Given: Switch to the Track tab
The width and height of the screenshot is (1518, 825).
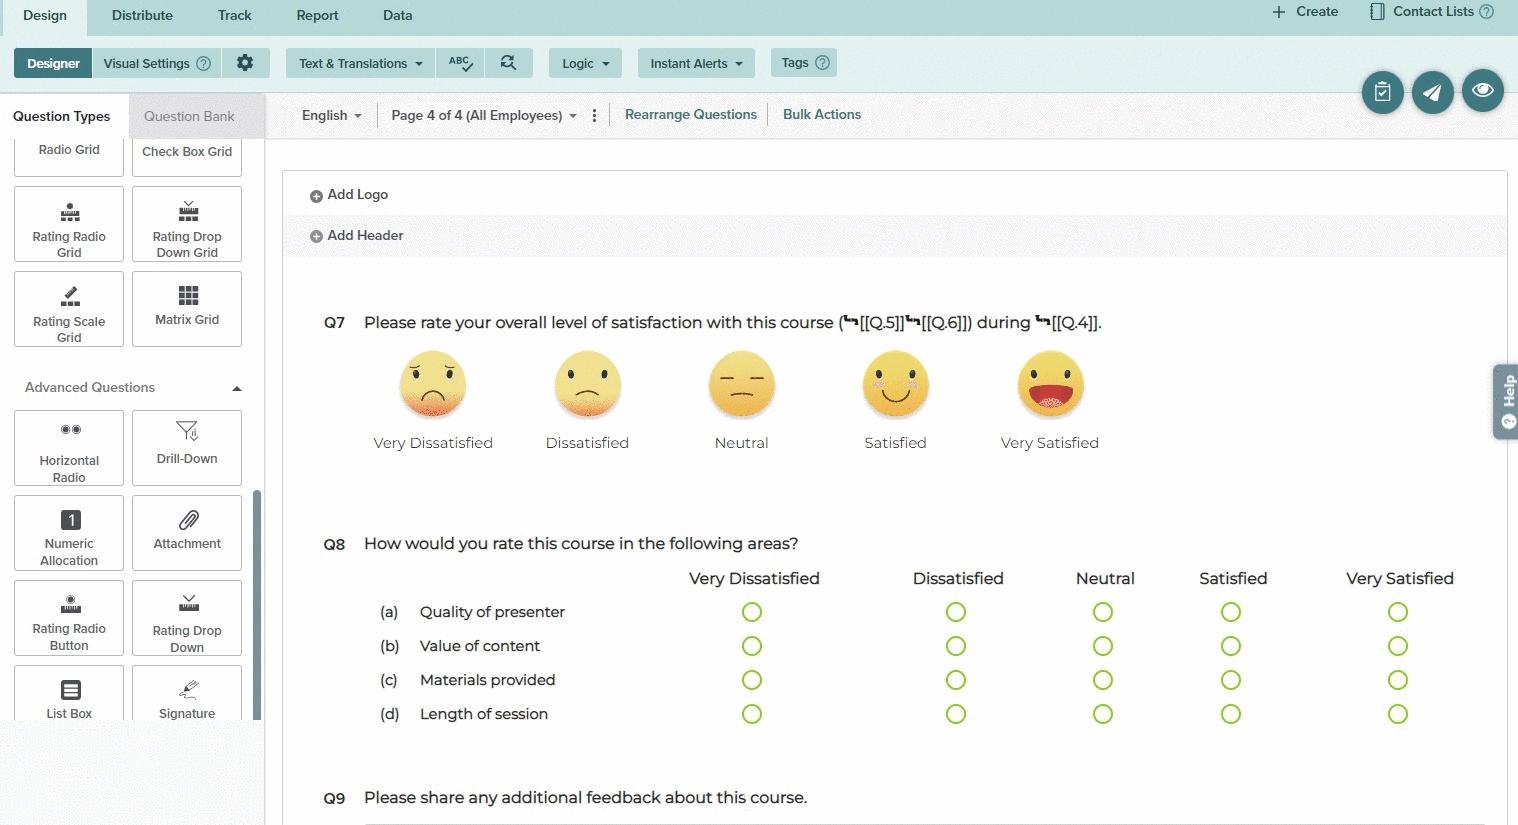Looking at the screenshot, I should tap(235, 15).
